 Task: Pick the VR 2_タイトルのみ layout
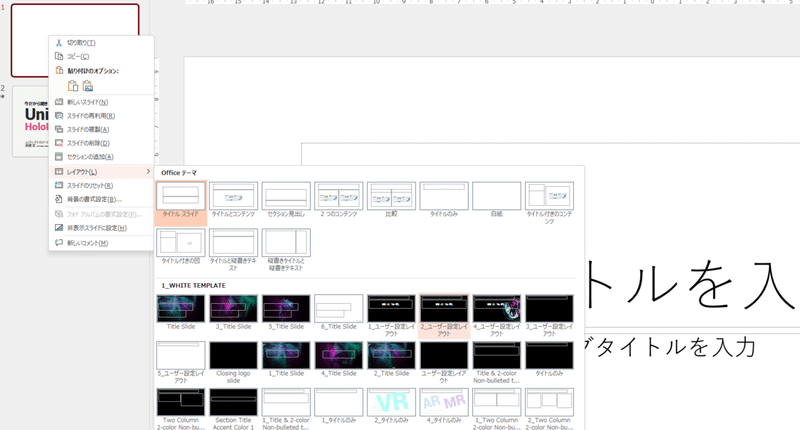point(391,406)
